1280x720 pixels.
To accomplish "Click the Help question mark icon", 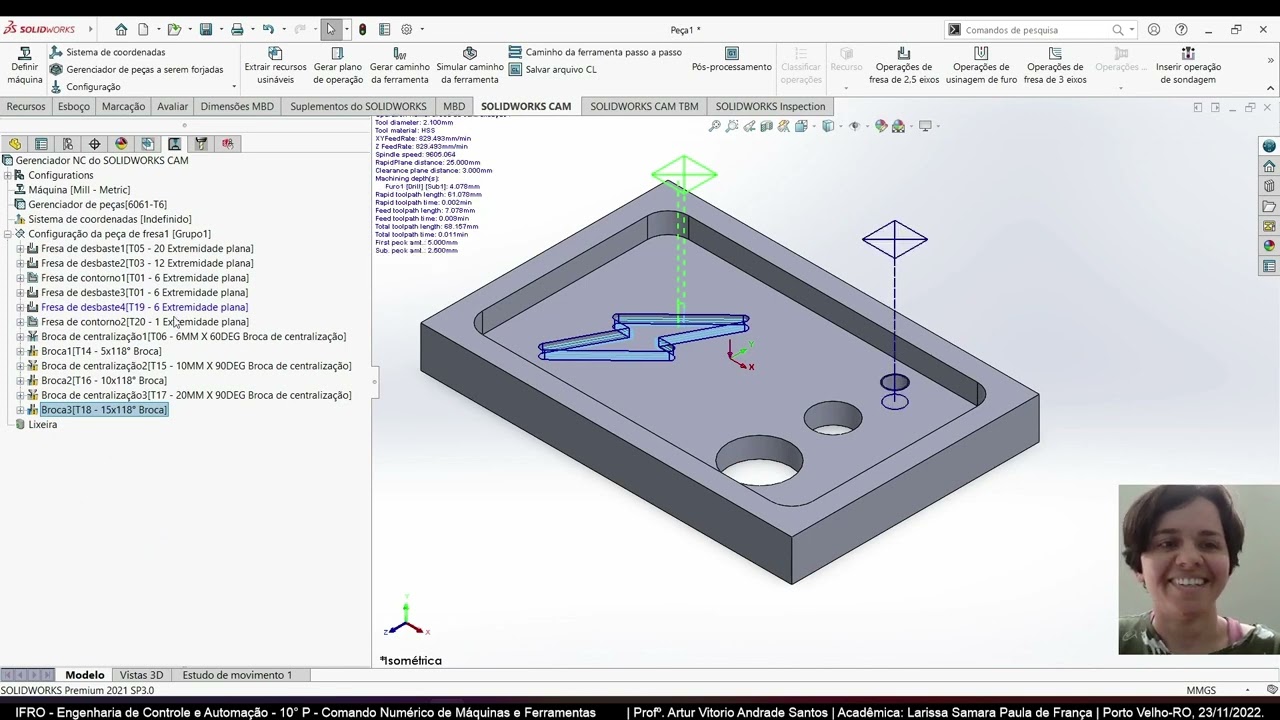I will pos(1181,30).
